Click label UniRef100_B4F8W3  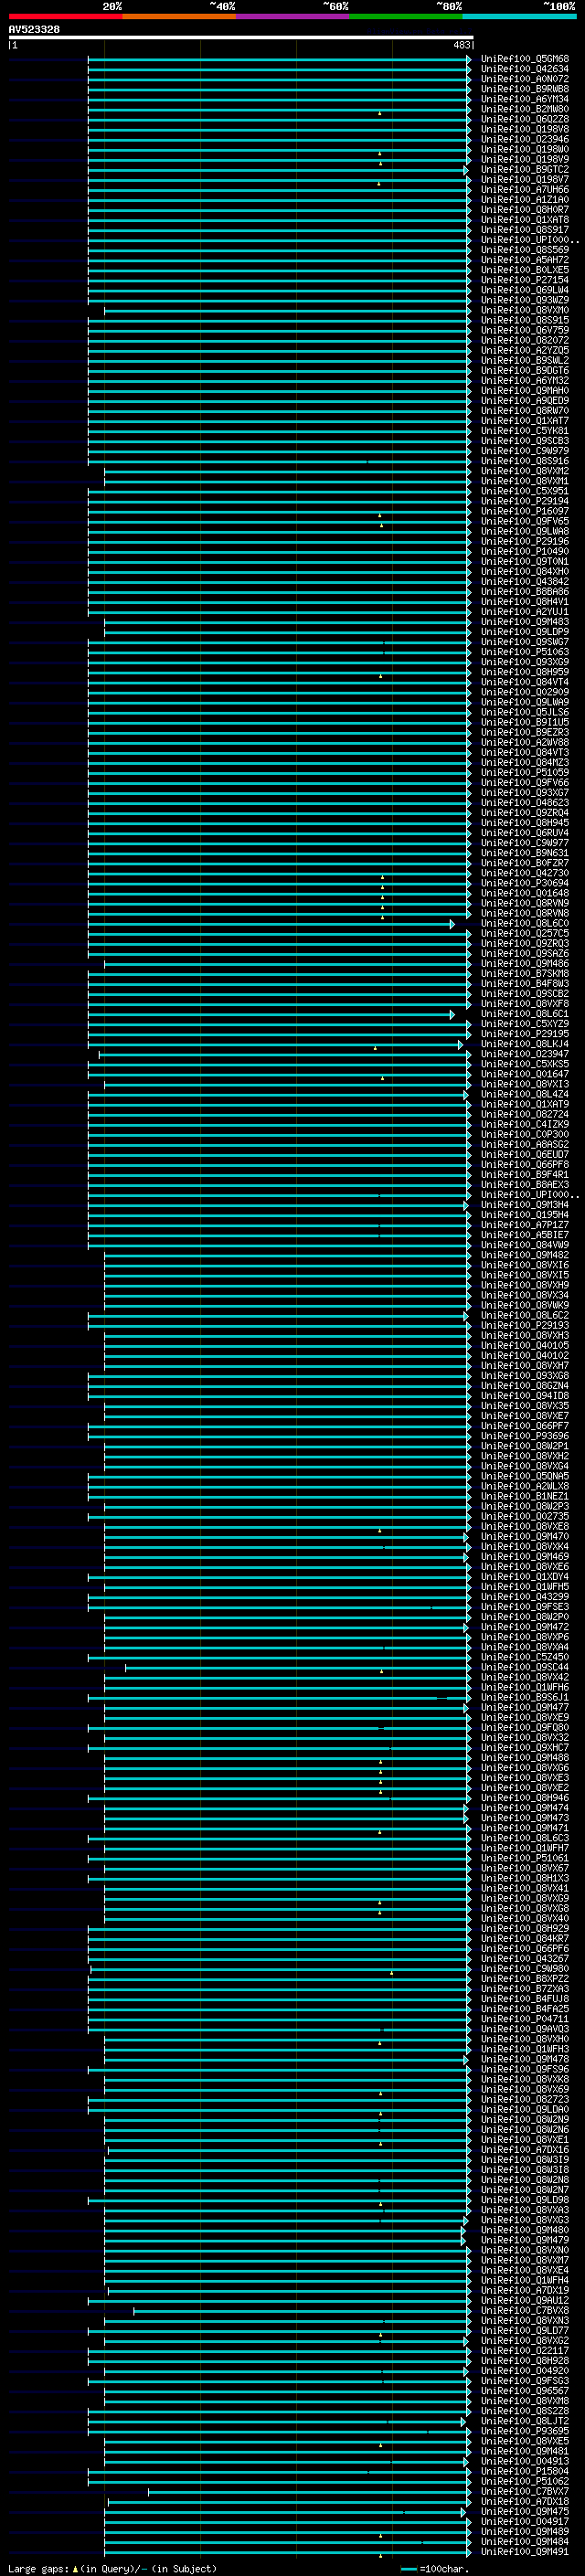[525, 983]
